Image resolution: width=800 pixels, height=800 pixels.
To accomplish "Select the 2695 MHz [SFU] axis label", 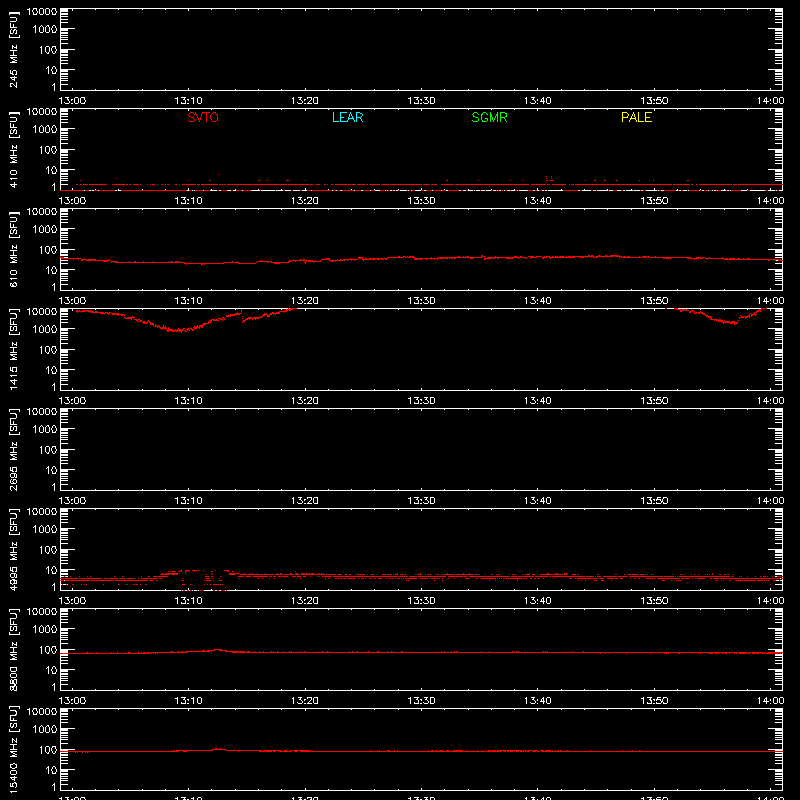I will 13,449.
